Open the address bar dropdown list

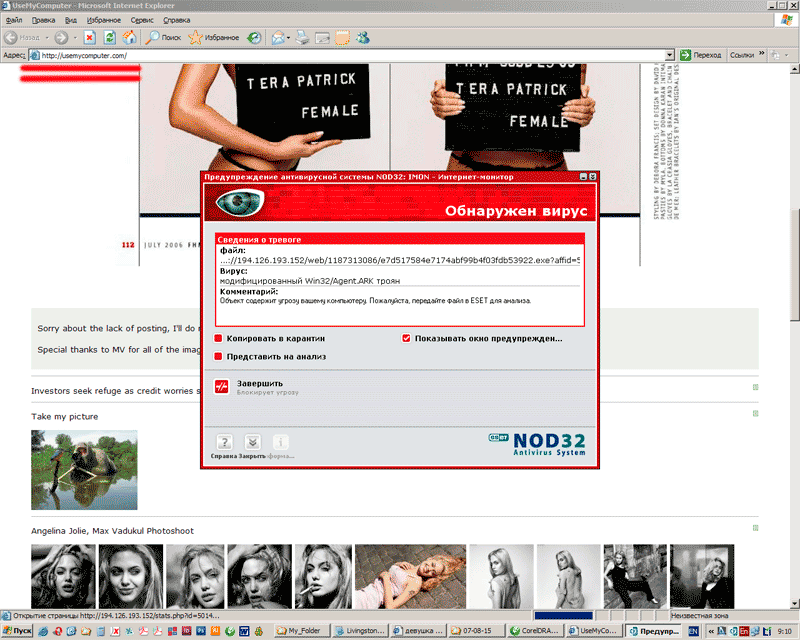669,55
